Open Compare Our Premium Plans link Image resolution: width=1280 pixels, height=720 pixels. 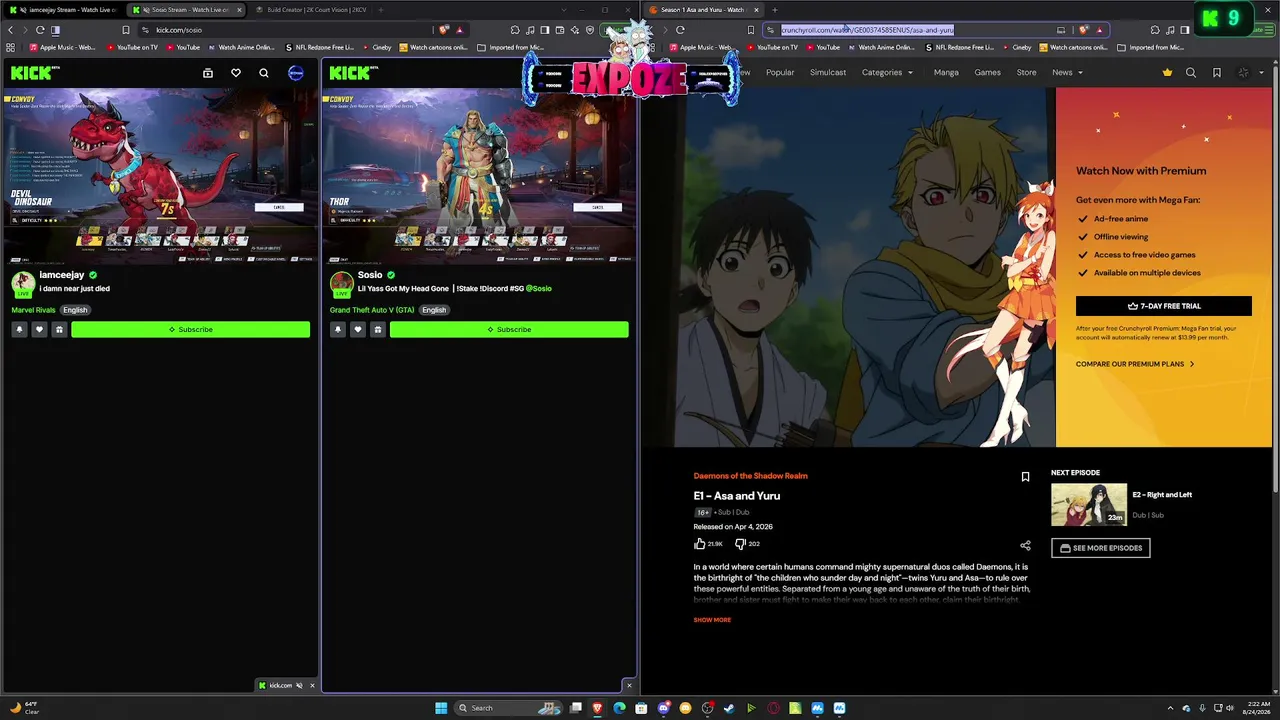click(x=1135, y=364)
